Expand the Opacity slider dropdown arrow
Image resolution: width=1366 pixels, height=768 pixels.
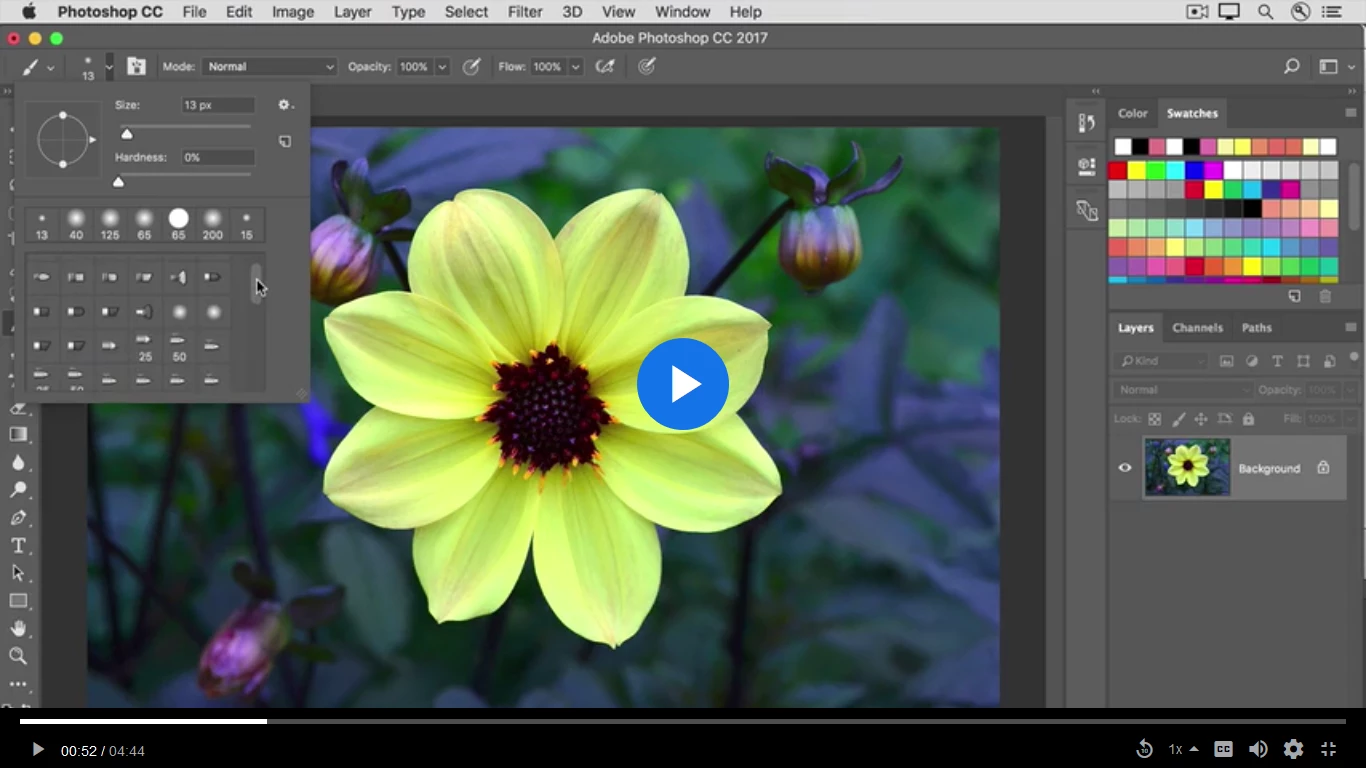click(442, 67)
